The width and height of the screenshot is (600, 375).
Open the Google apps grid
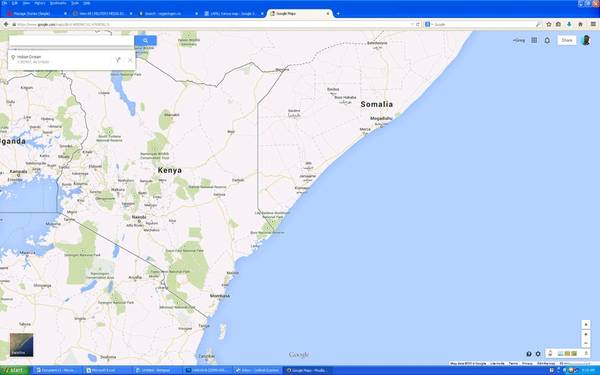pos(534,40)
